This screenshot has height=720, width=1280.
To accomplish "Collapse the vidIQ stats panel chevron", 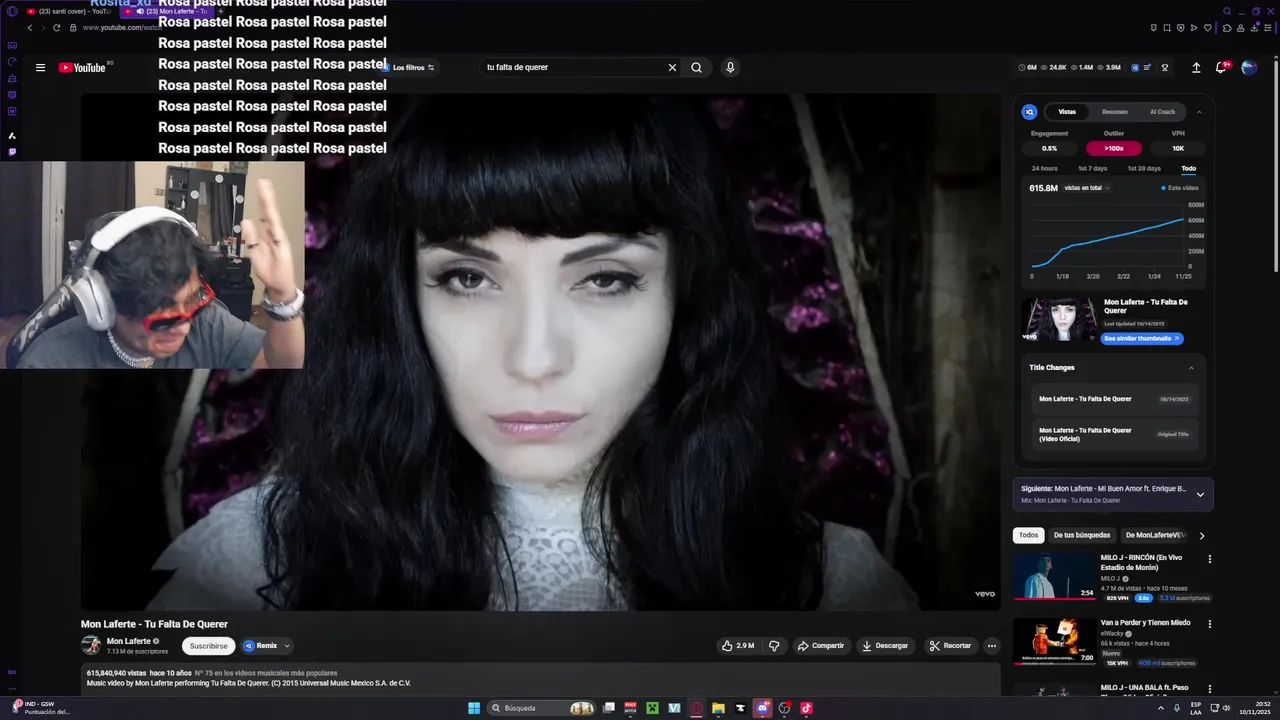I will click(1199, 112).
